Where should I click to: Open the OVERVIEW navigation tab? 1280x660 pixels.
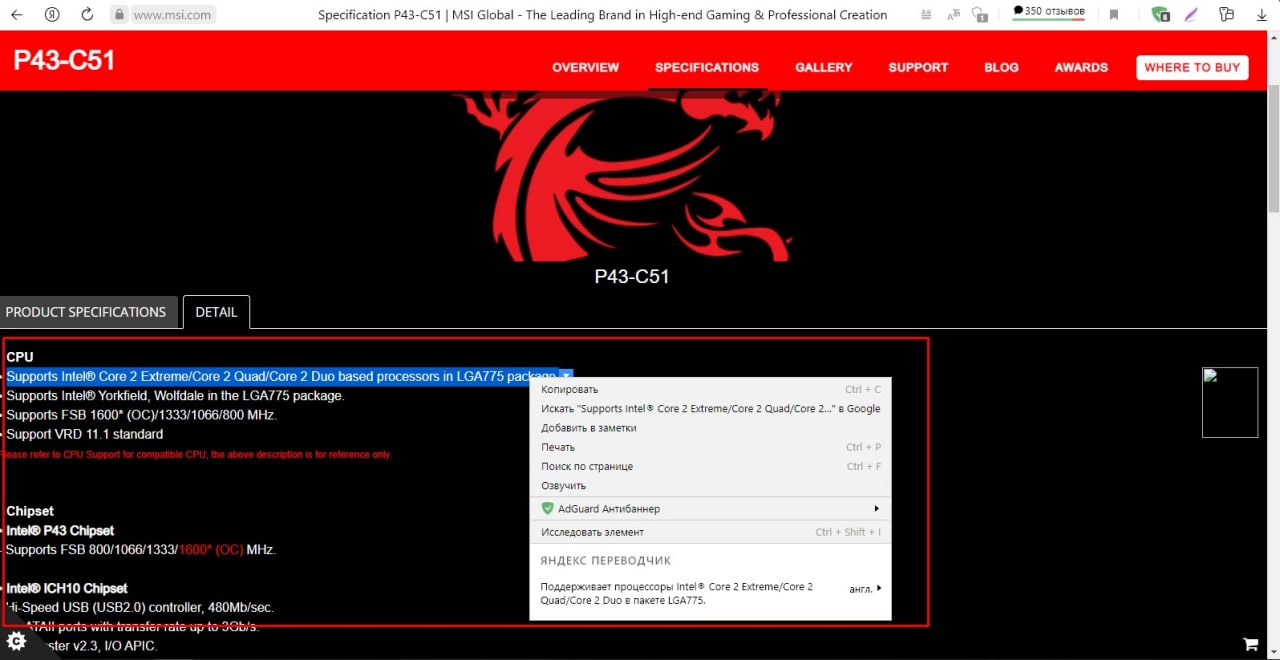click(x=586, y=67)
